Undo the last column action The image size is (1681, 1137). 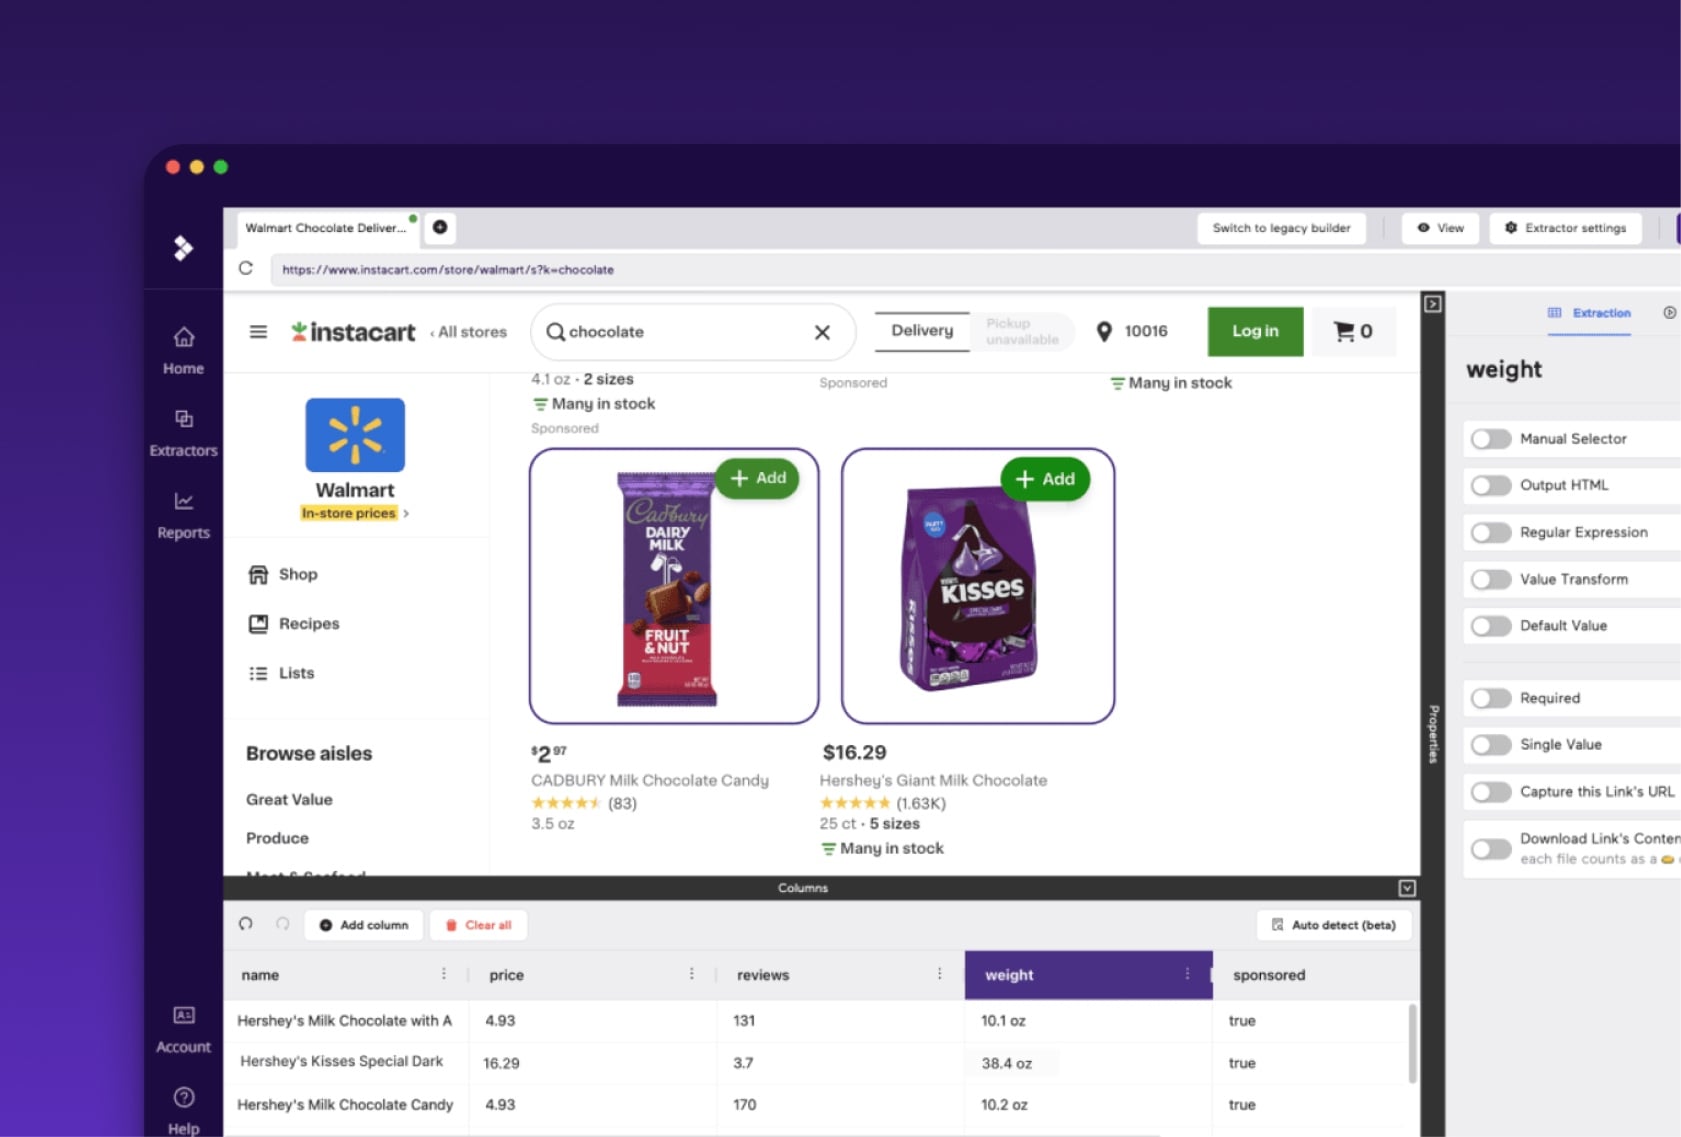pyautogui.click(x=246, y=924)
